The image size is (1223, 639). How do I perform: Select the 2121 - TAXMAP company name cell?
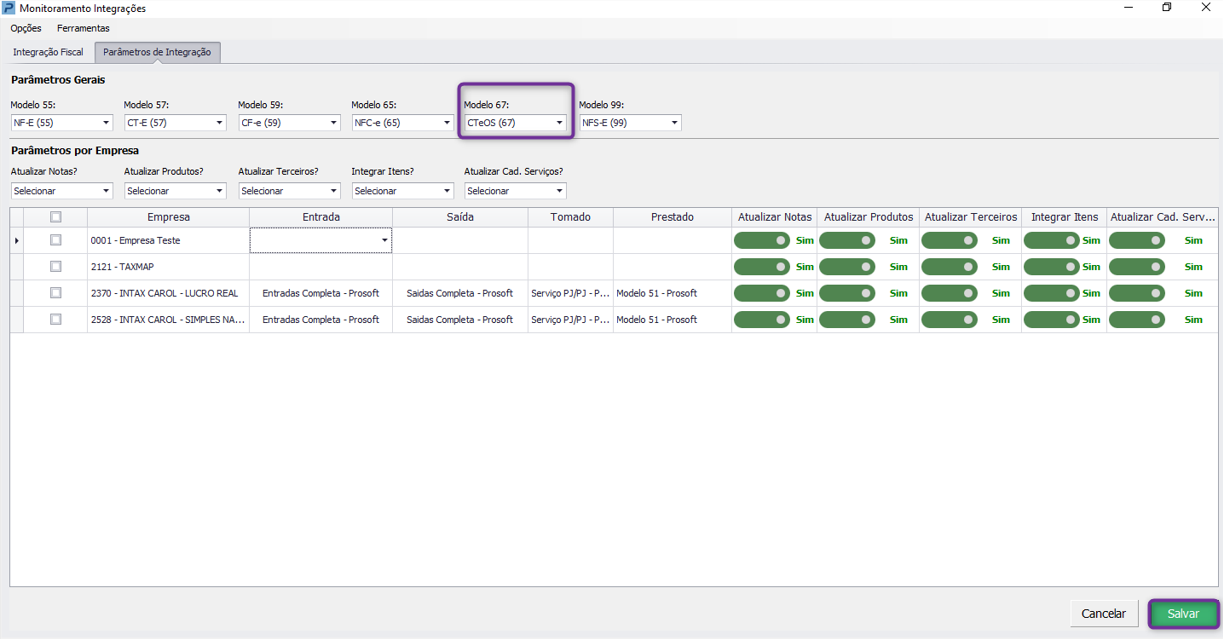coord(168,267)
